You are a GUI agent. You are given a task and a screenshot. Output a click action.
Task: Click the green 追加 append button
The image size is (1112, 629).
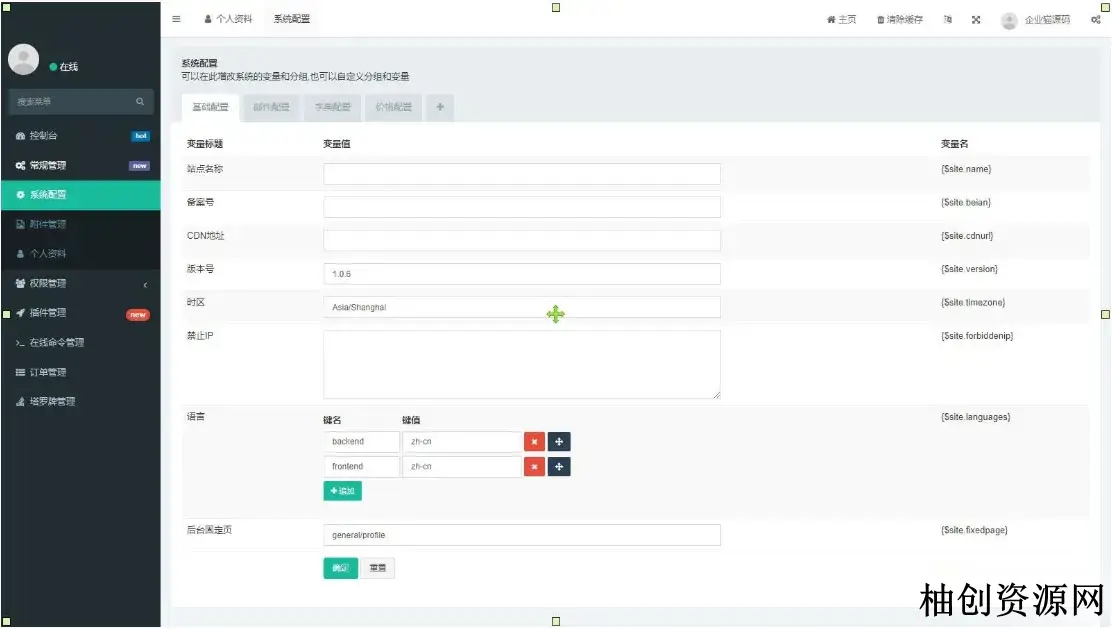click(x=342, y=491)
